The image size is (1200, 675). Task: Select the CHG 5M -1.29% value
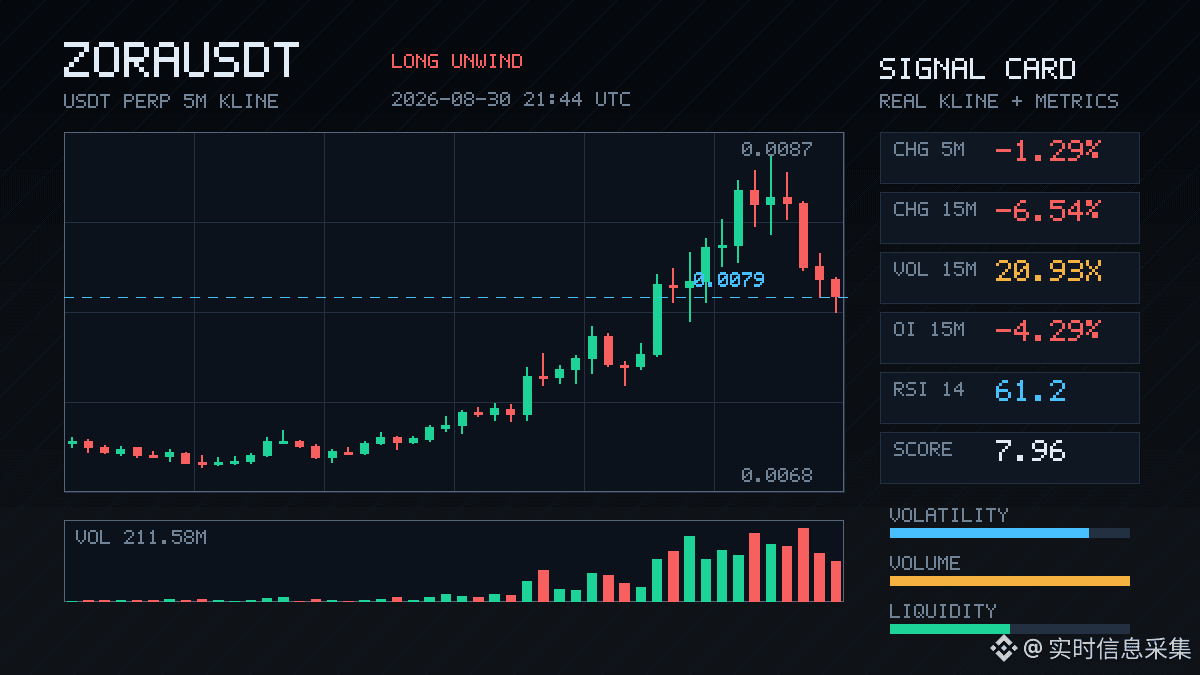tap(1047, 151)
